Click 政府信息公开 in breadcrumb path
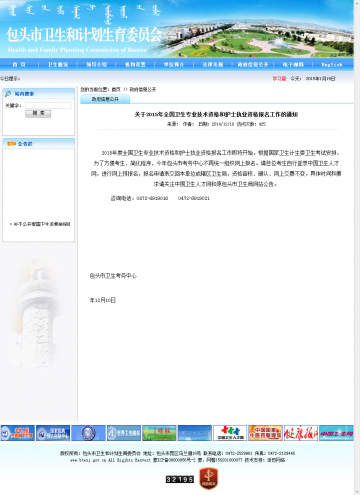 [x=143, y=89]
